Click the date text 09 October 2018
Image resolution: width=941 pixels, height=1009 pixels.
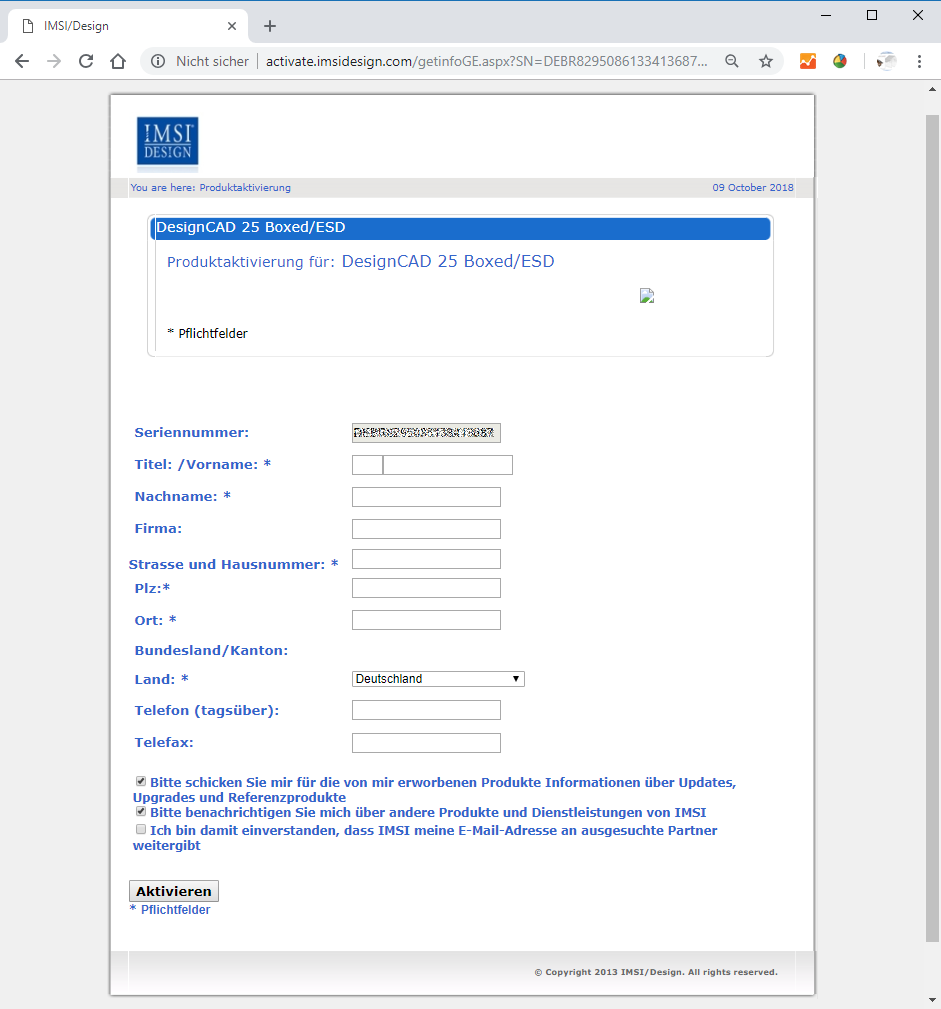click(x=752, y=187)
